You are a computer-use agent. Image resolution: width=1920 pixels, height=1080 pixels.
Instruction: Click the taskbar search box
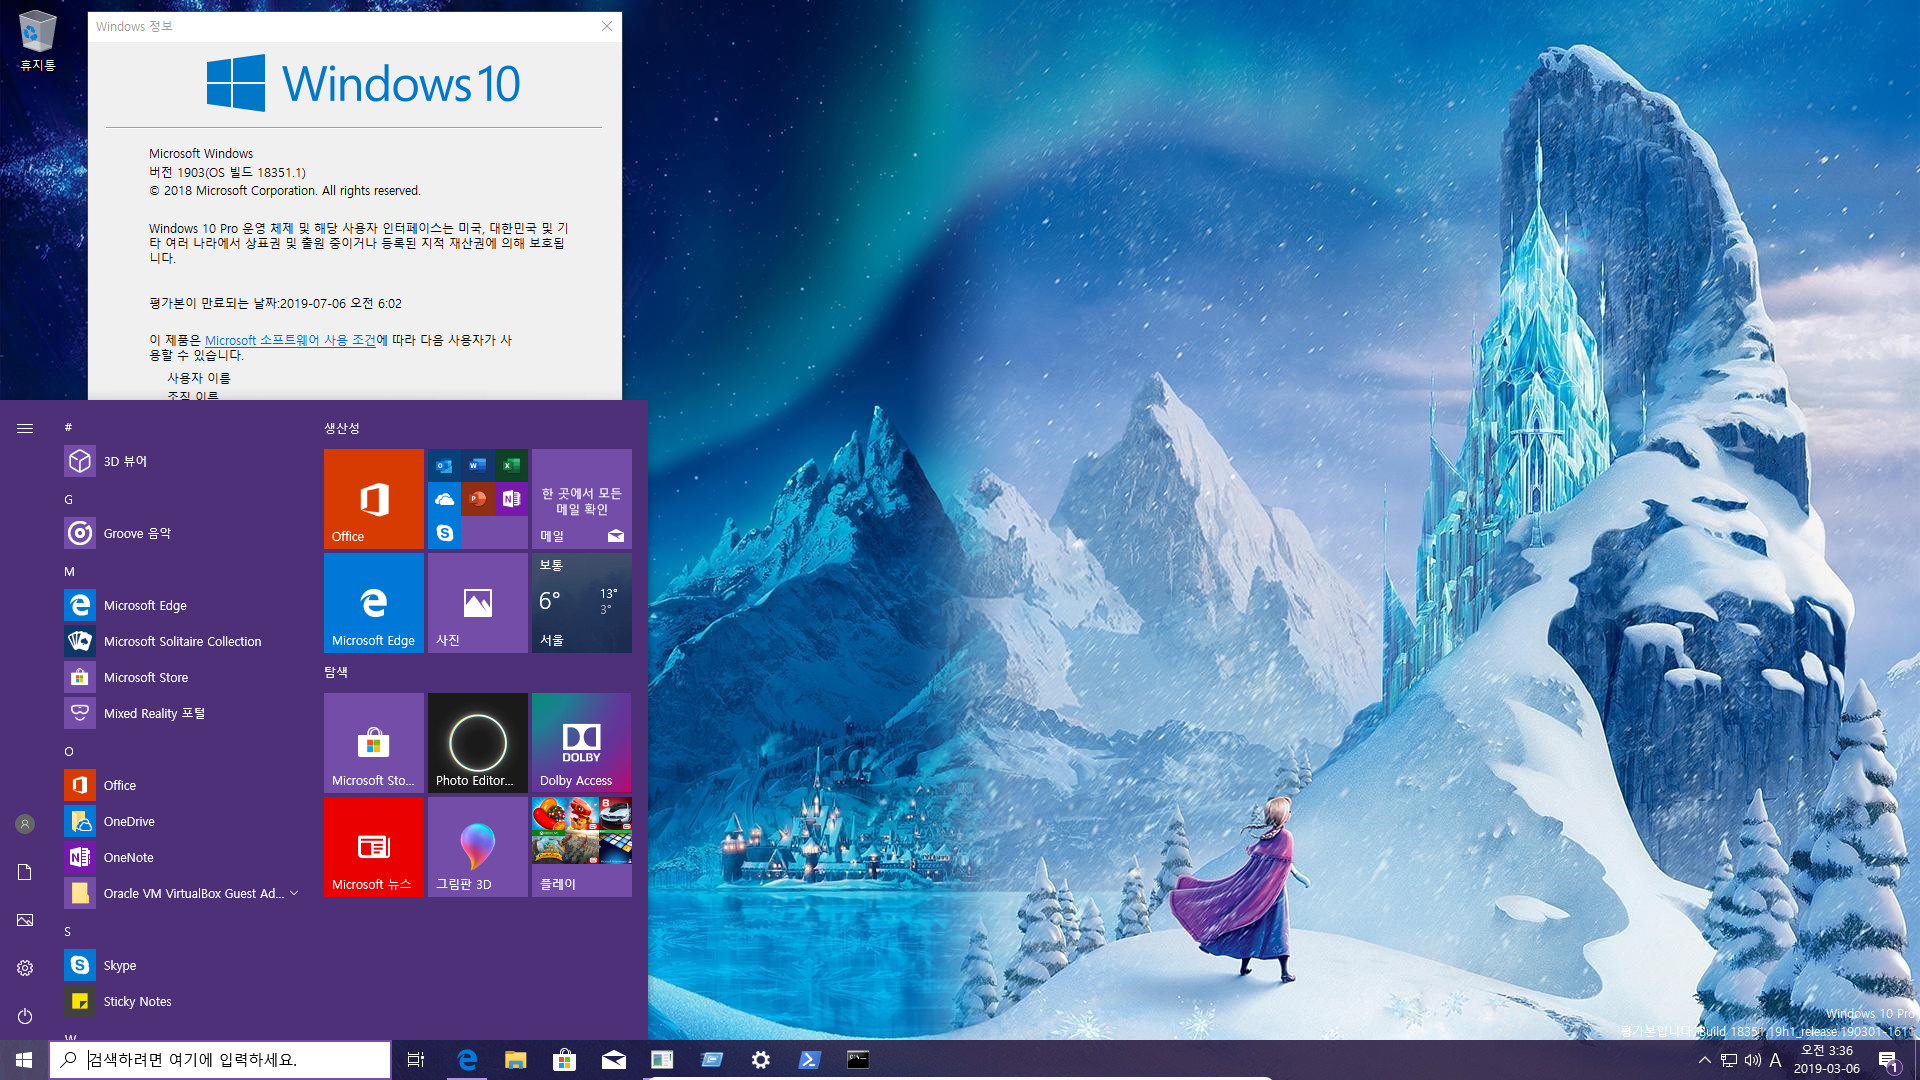[220, 1060]
